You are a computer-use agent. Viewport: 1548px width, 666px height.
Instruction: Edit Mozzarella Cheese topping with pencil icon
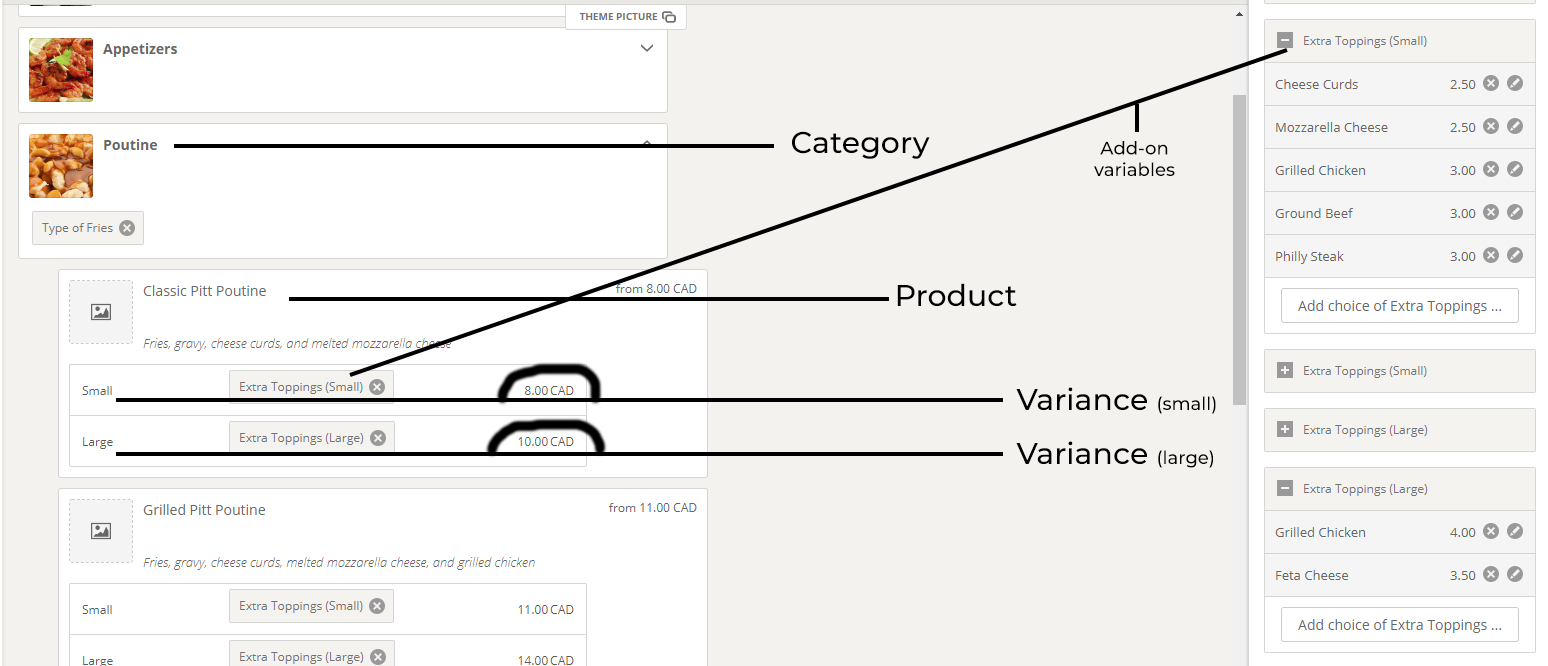(1515, 127)
